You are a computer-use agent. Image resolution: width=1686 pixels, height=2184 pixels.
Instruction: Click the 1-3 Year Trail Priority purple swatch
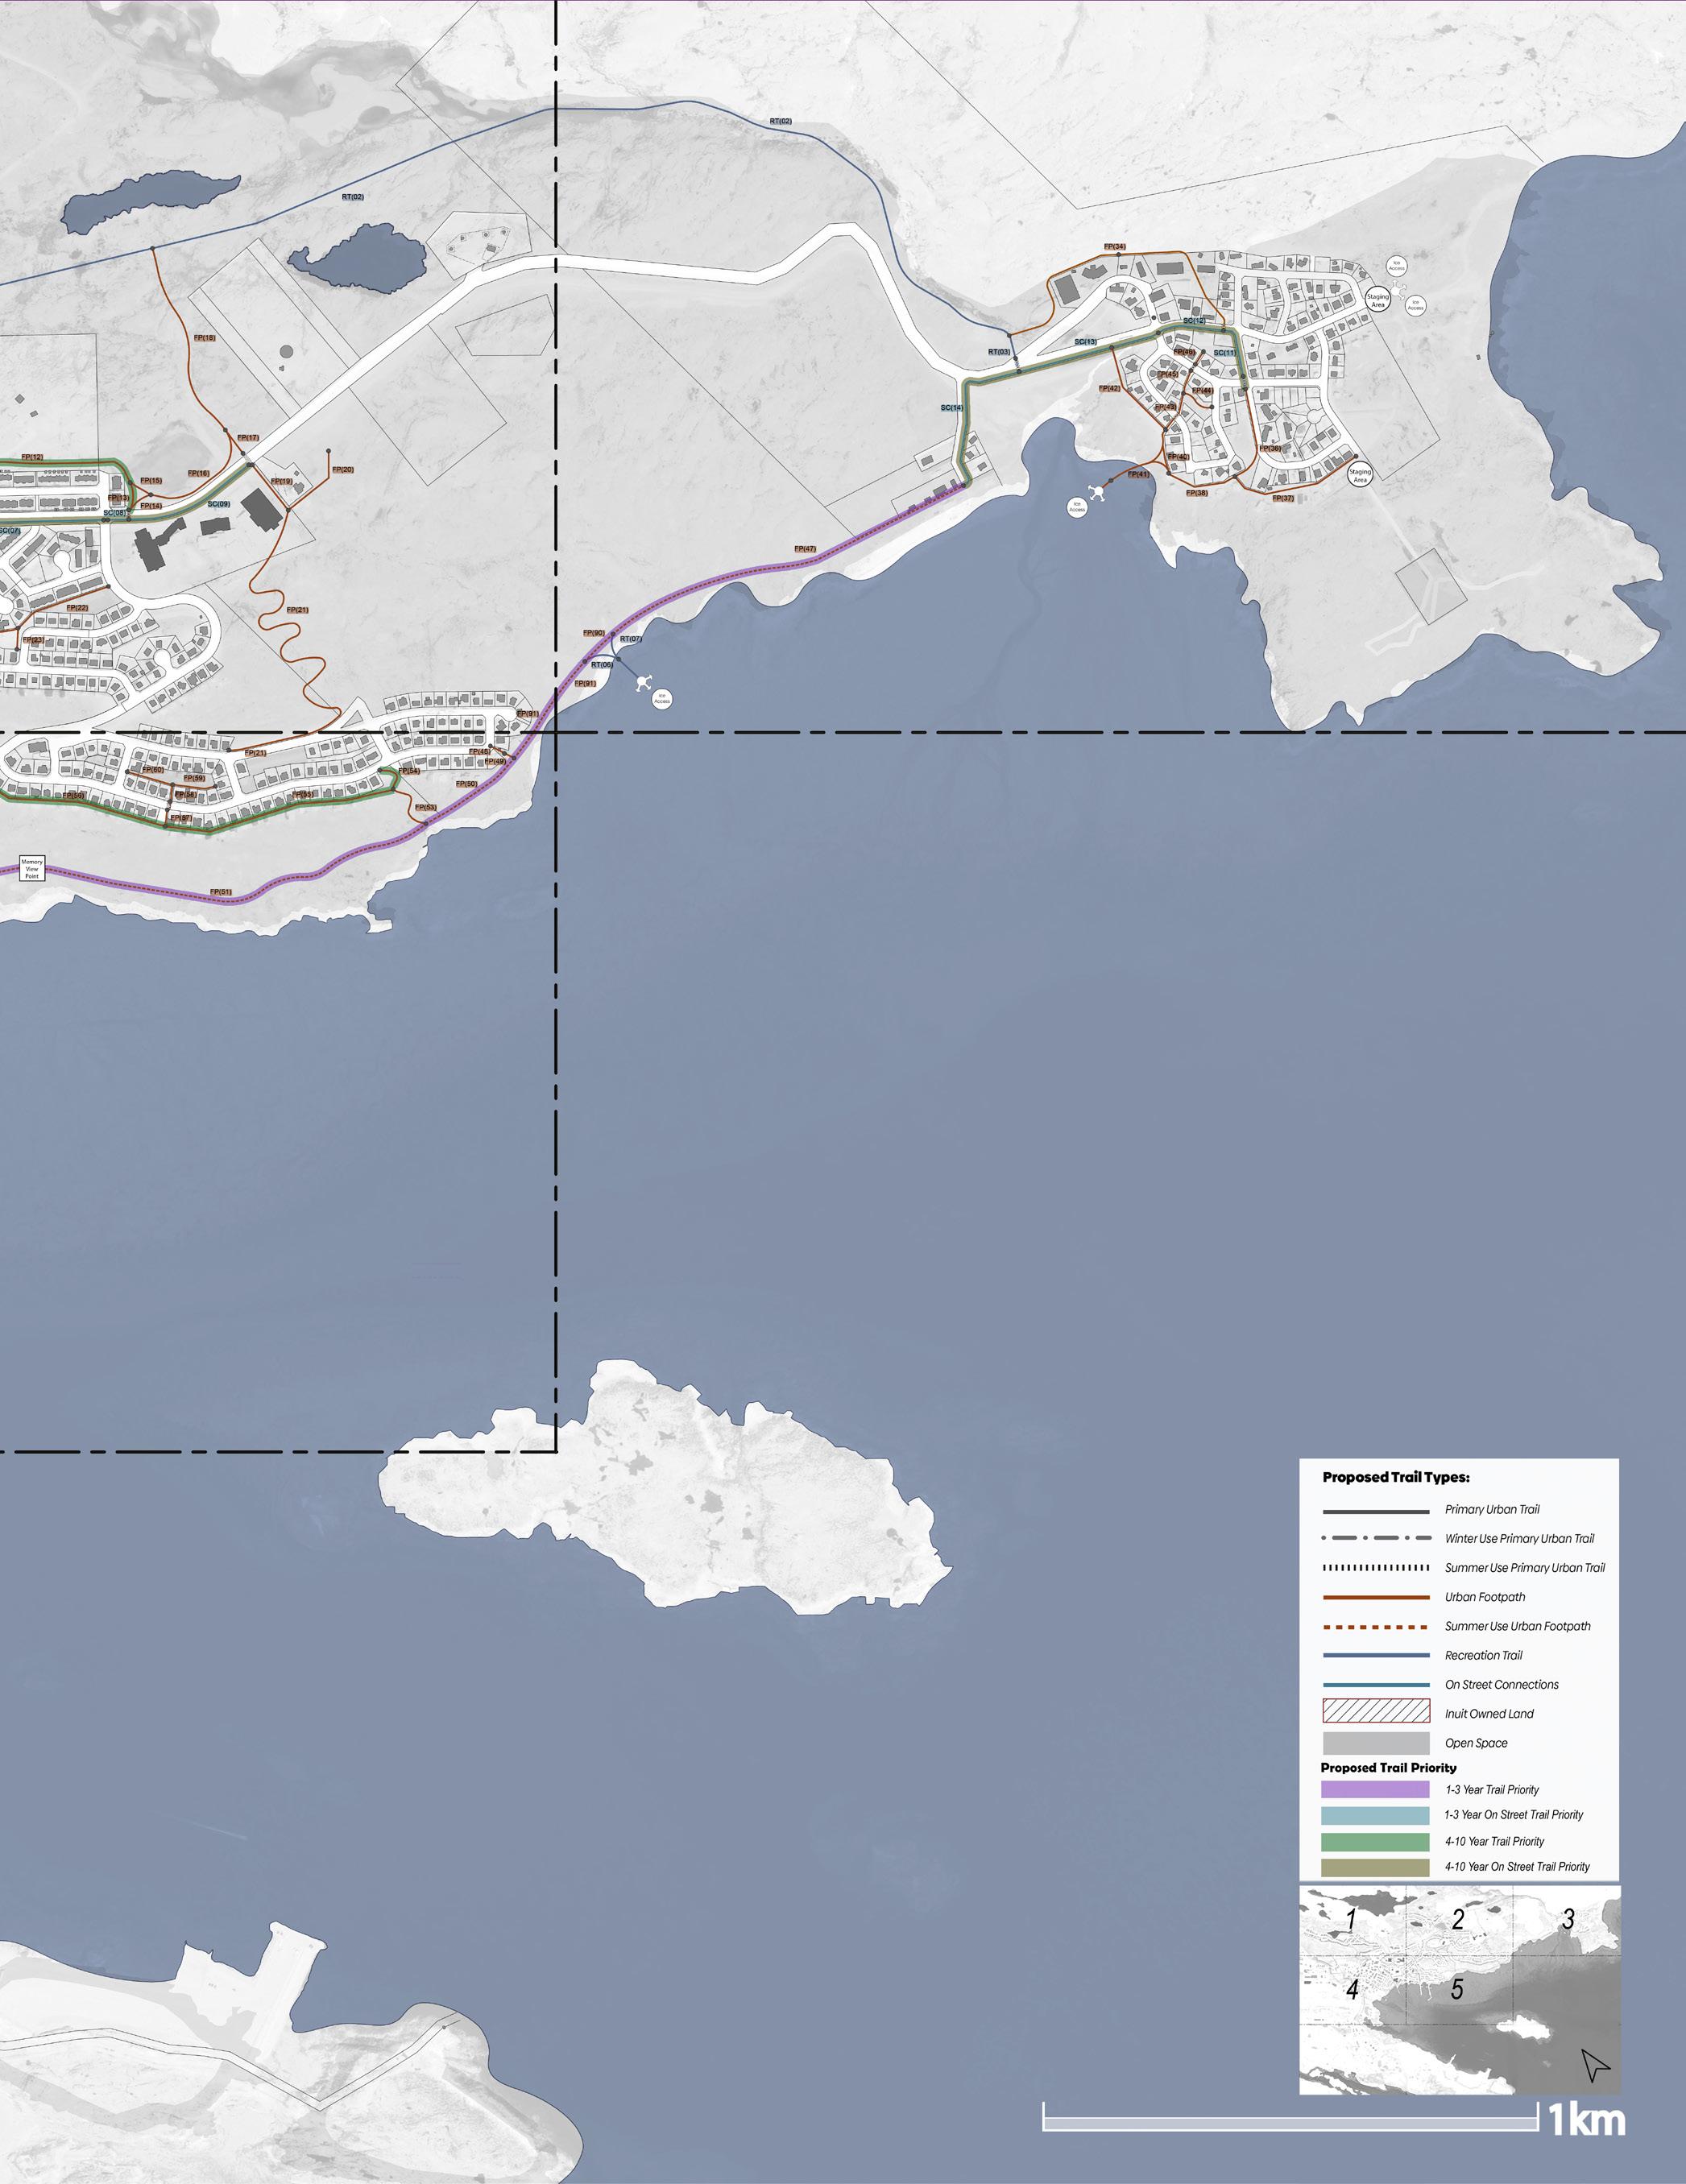click(x=1376, y=1789)
